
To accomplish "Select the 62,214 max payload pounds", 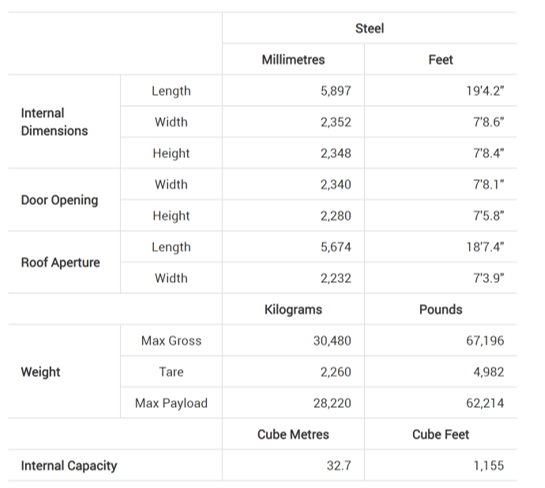I will [x=485, y=404].
